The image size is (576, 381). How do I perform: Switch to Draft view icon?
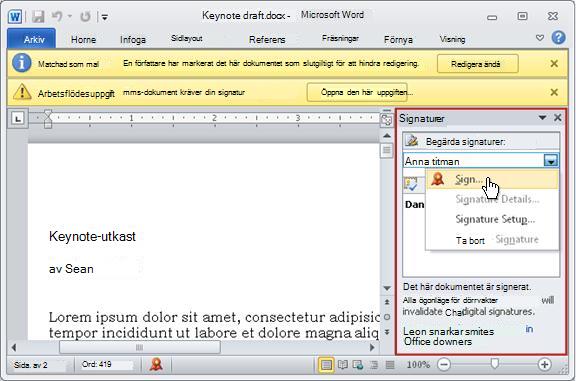click(x=390, y=365)
